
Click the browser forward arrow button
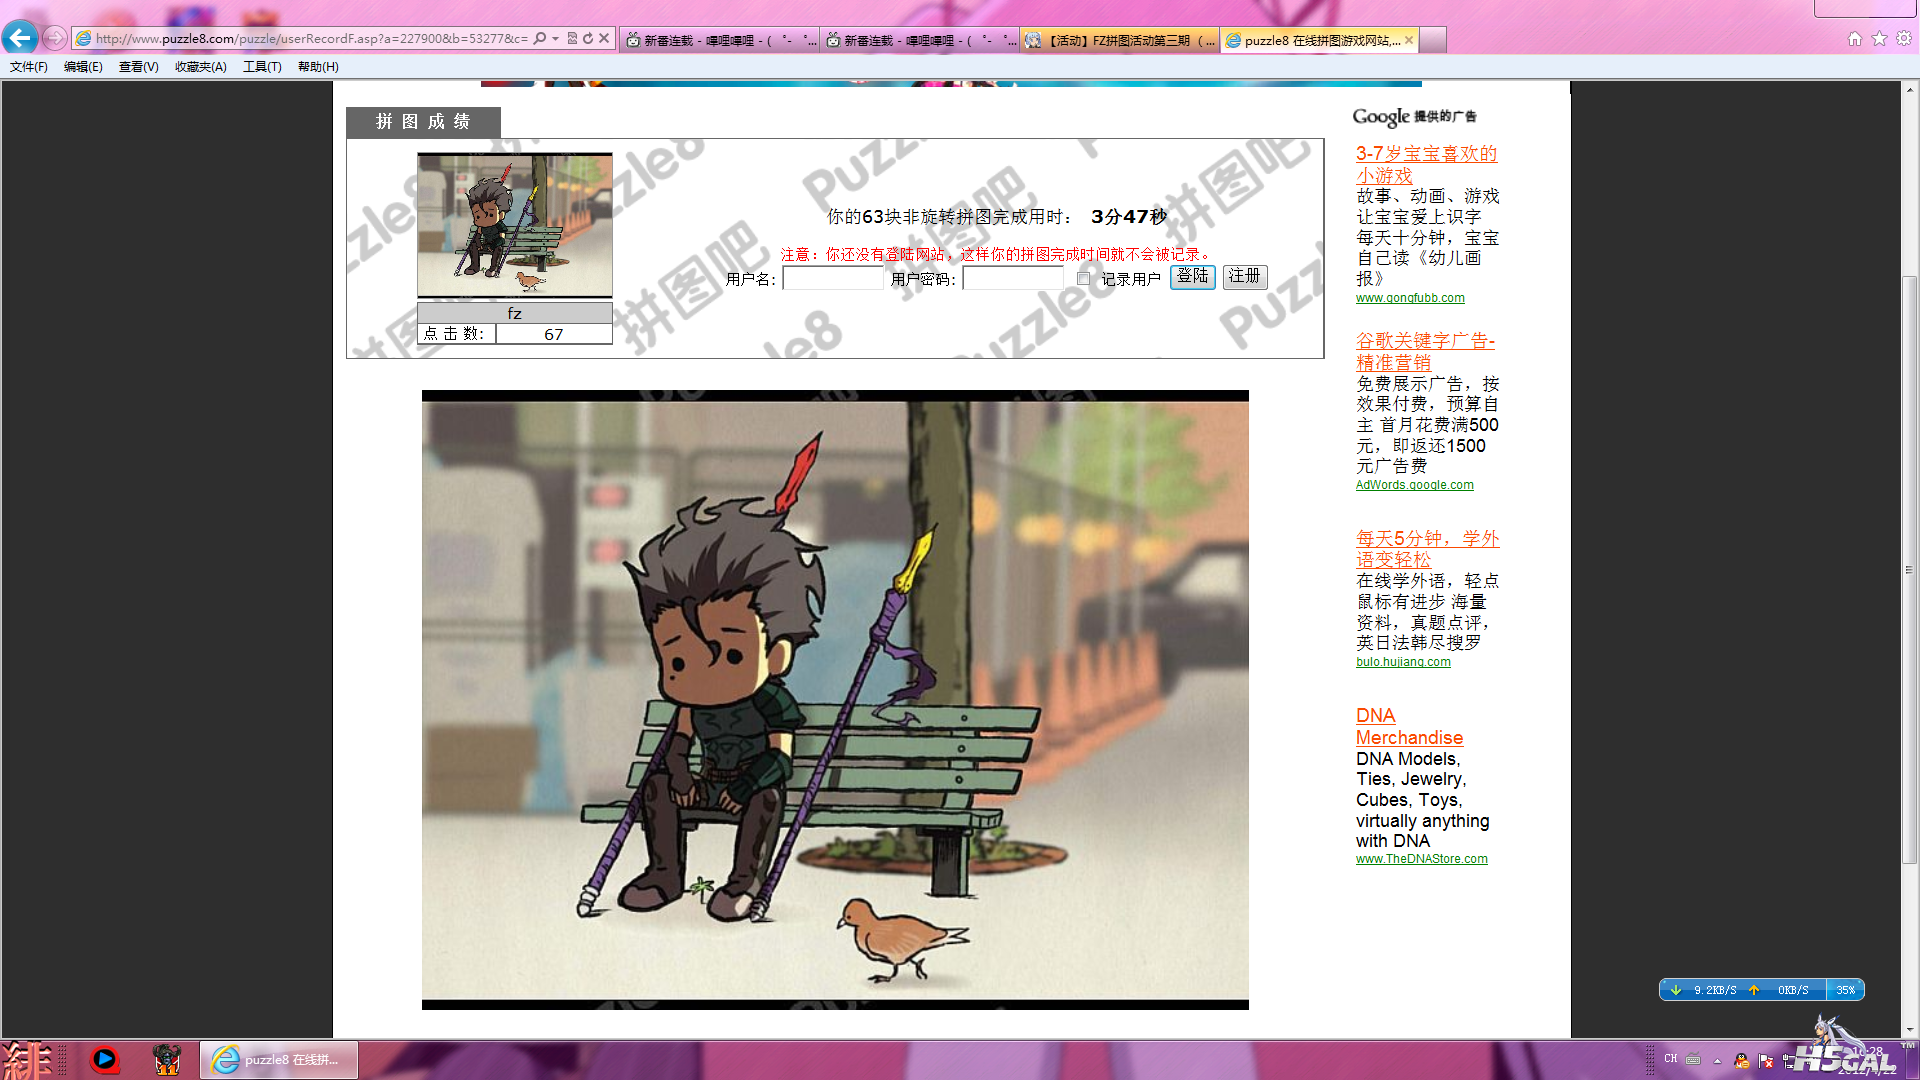click(55, 38)
